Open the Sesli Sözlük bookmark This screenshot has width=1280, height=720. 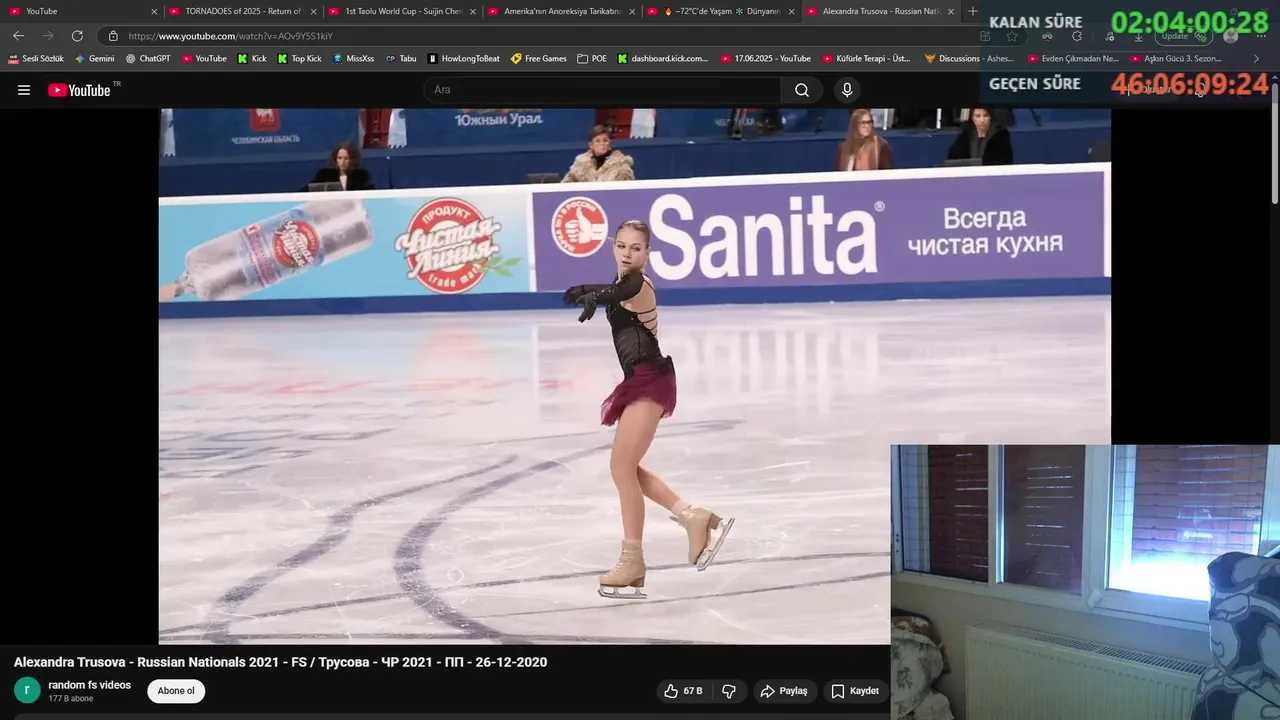tap(36, 59)
